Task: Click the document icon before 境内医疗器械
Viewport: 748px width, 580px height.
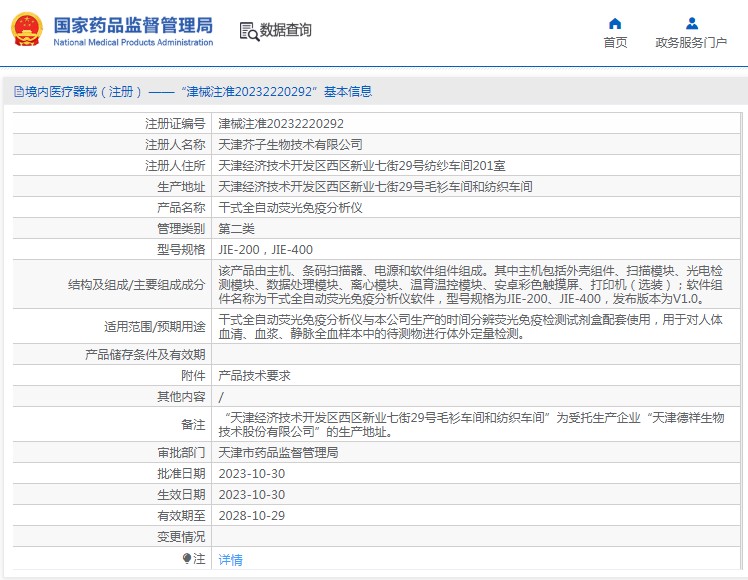Action: [18, 92]
